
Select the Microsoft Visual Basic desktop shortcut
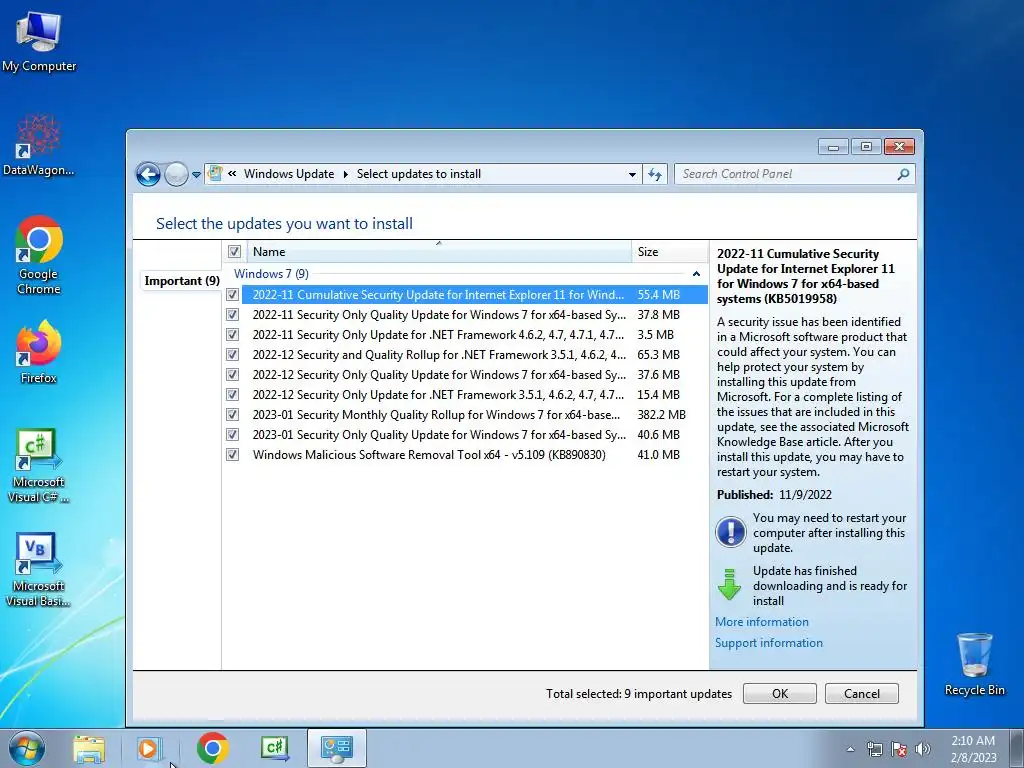pyautogui.click(x=39, y=570)
